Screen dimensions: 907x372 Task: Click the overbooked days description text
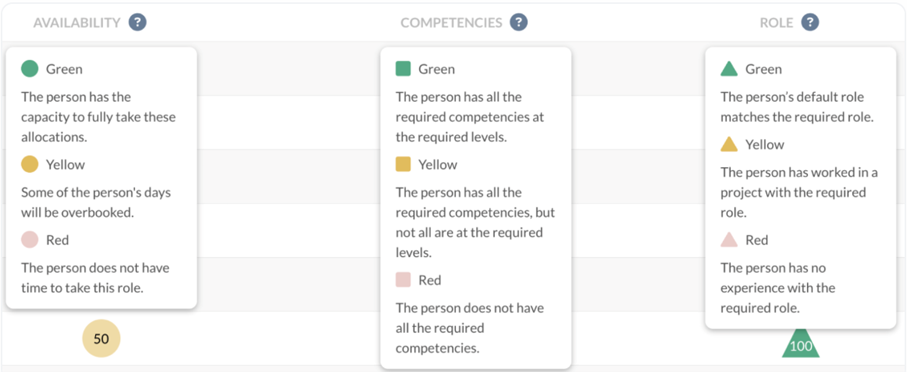pyautogui.click(x=96, y=202)
